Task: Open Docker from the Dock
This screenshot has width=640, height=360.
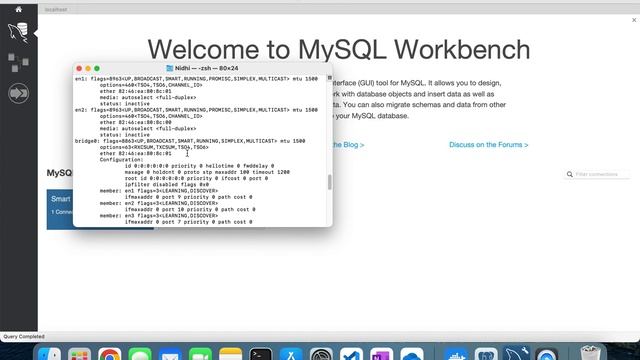Action: pyautogui.click(x=456, y=354)
